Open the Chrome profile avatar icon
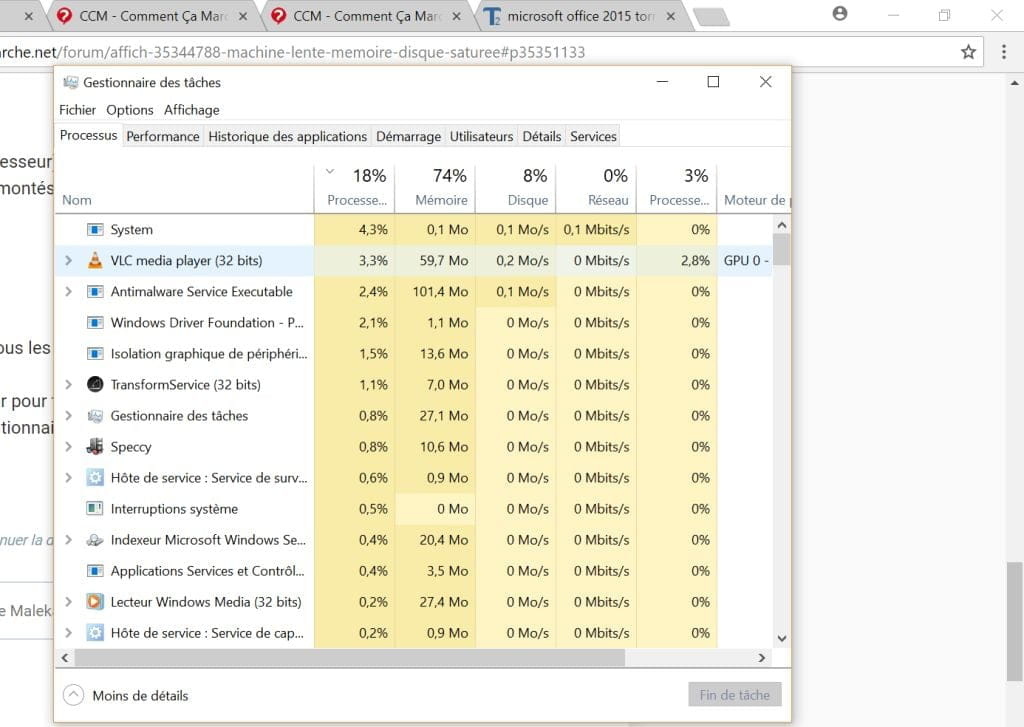Viewport: 1024px width, 727px height. point(840,14)
